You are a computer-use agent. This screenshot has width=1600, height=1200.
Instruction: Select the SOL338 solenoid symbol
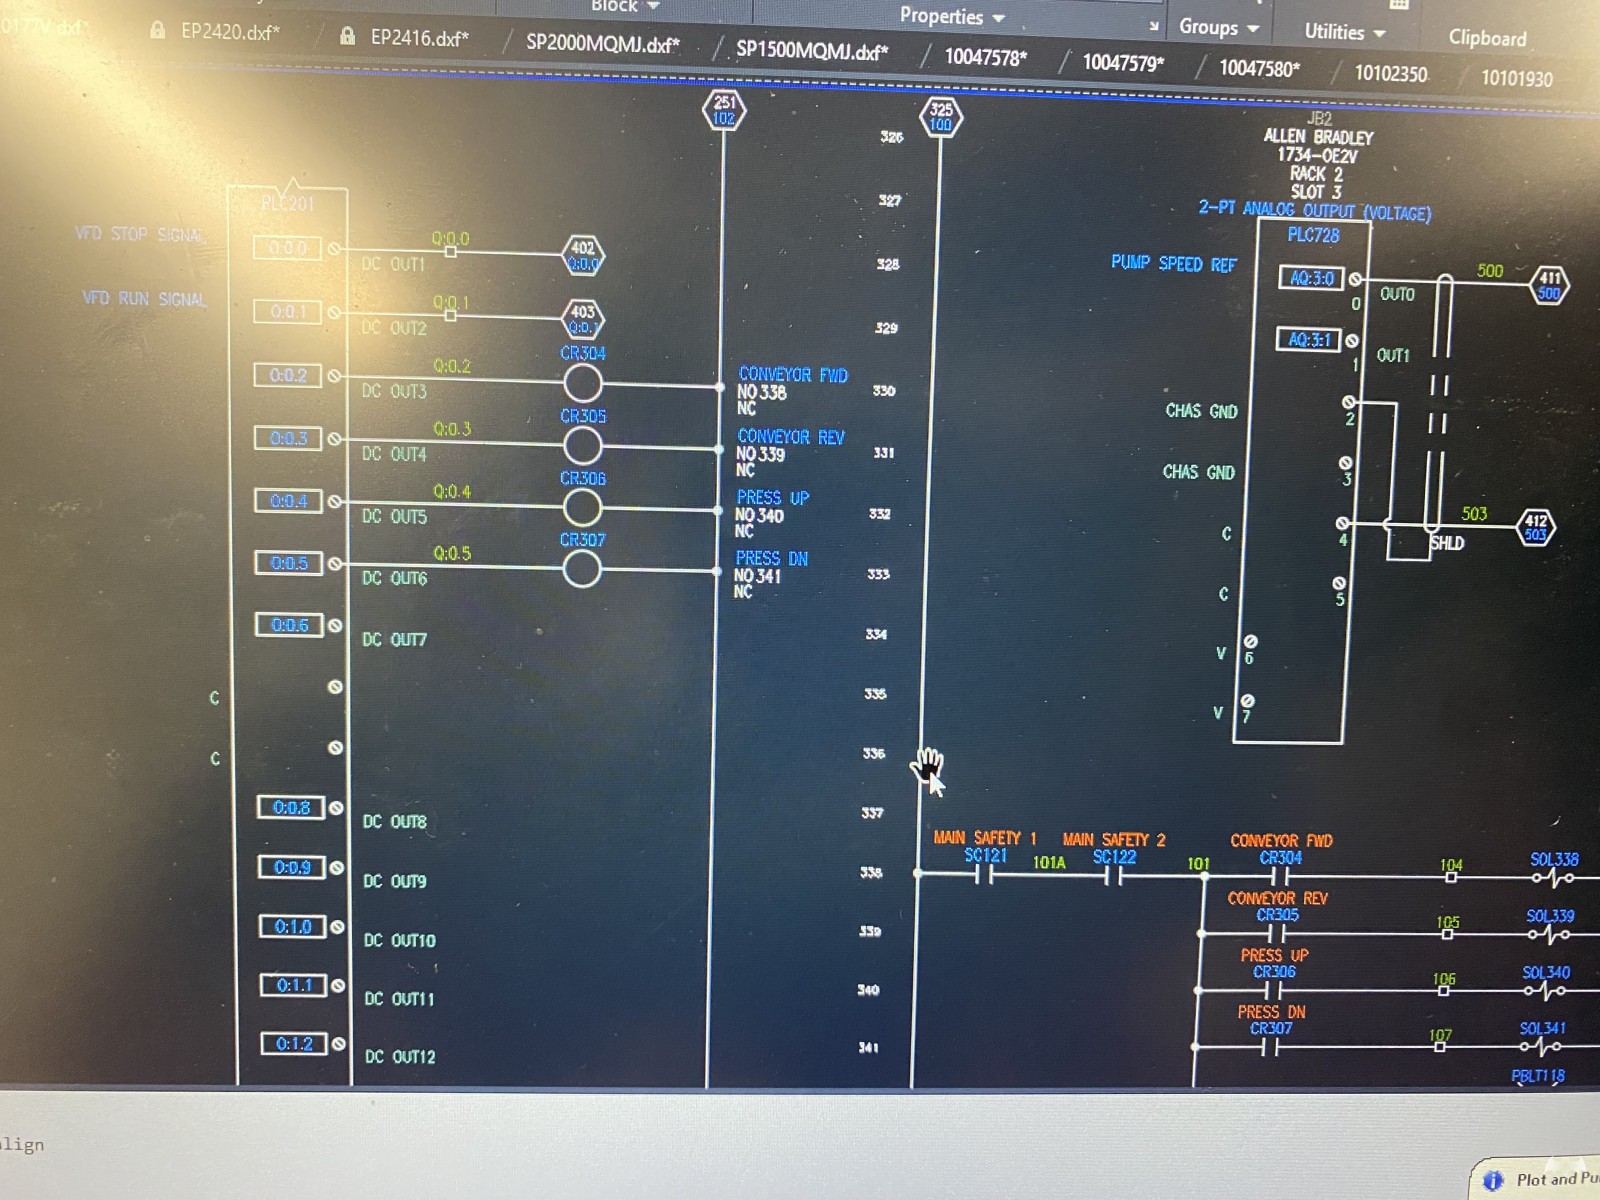1553,878
